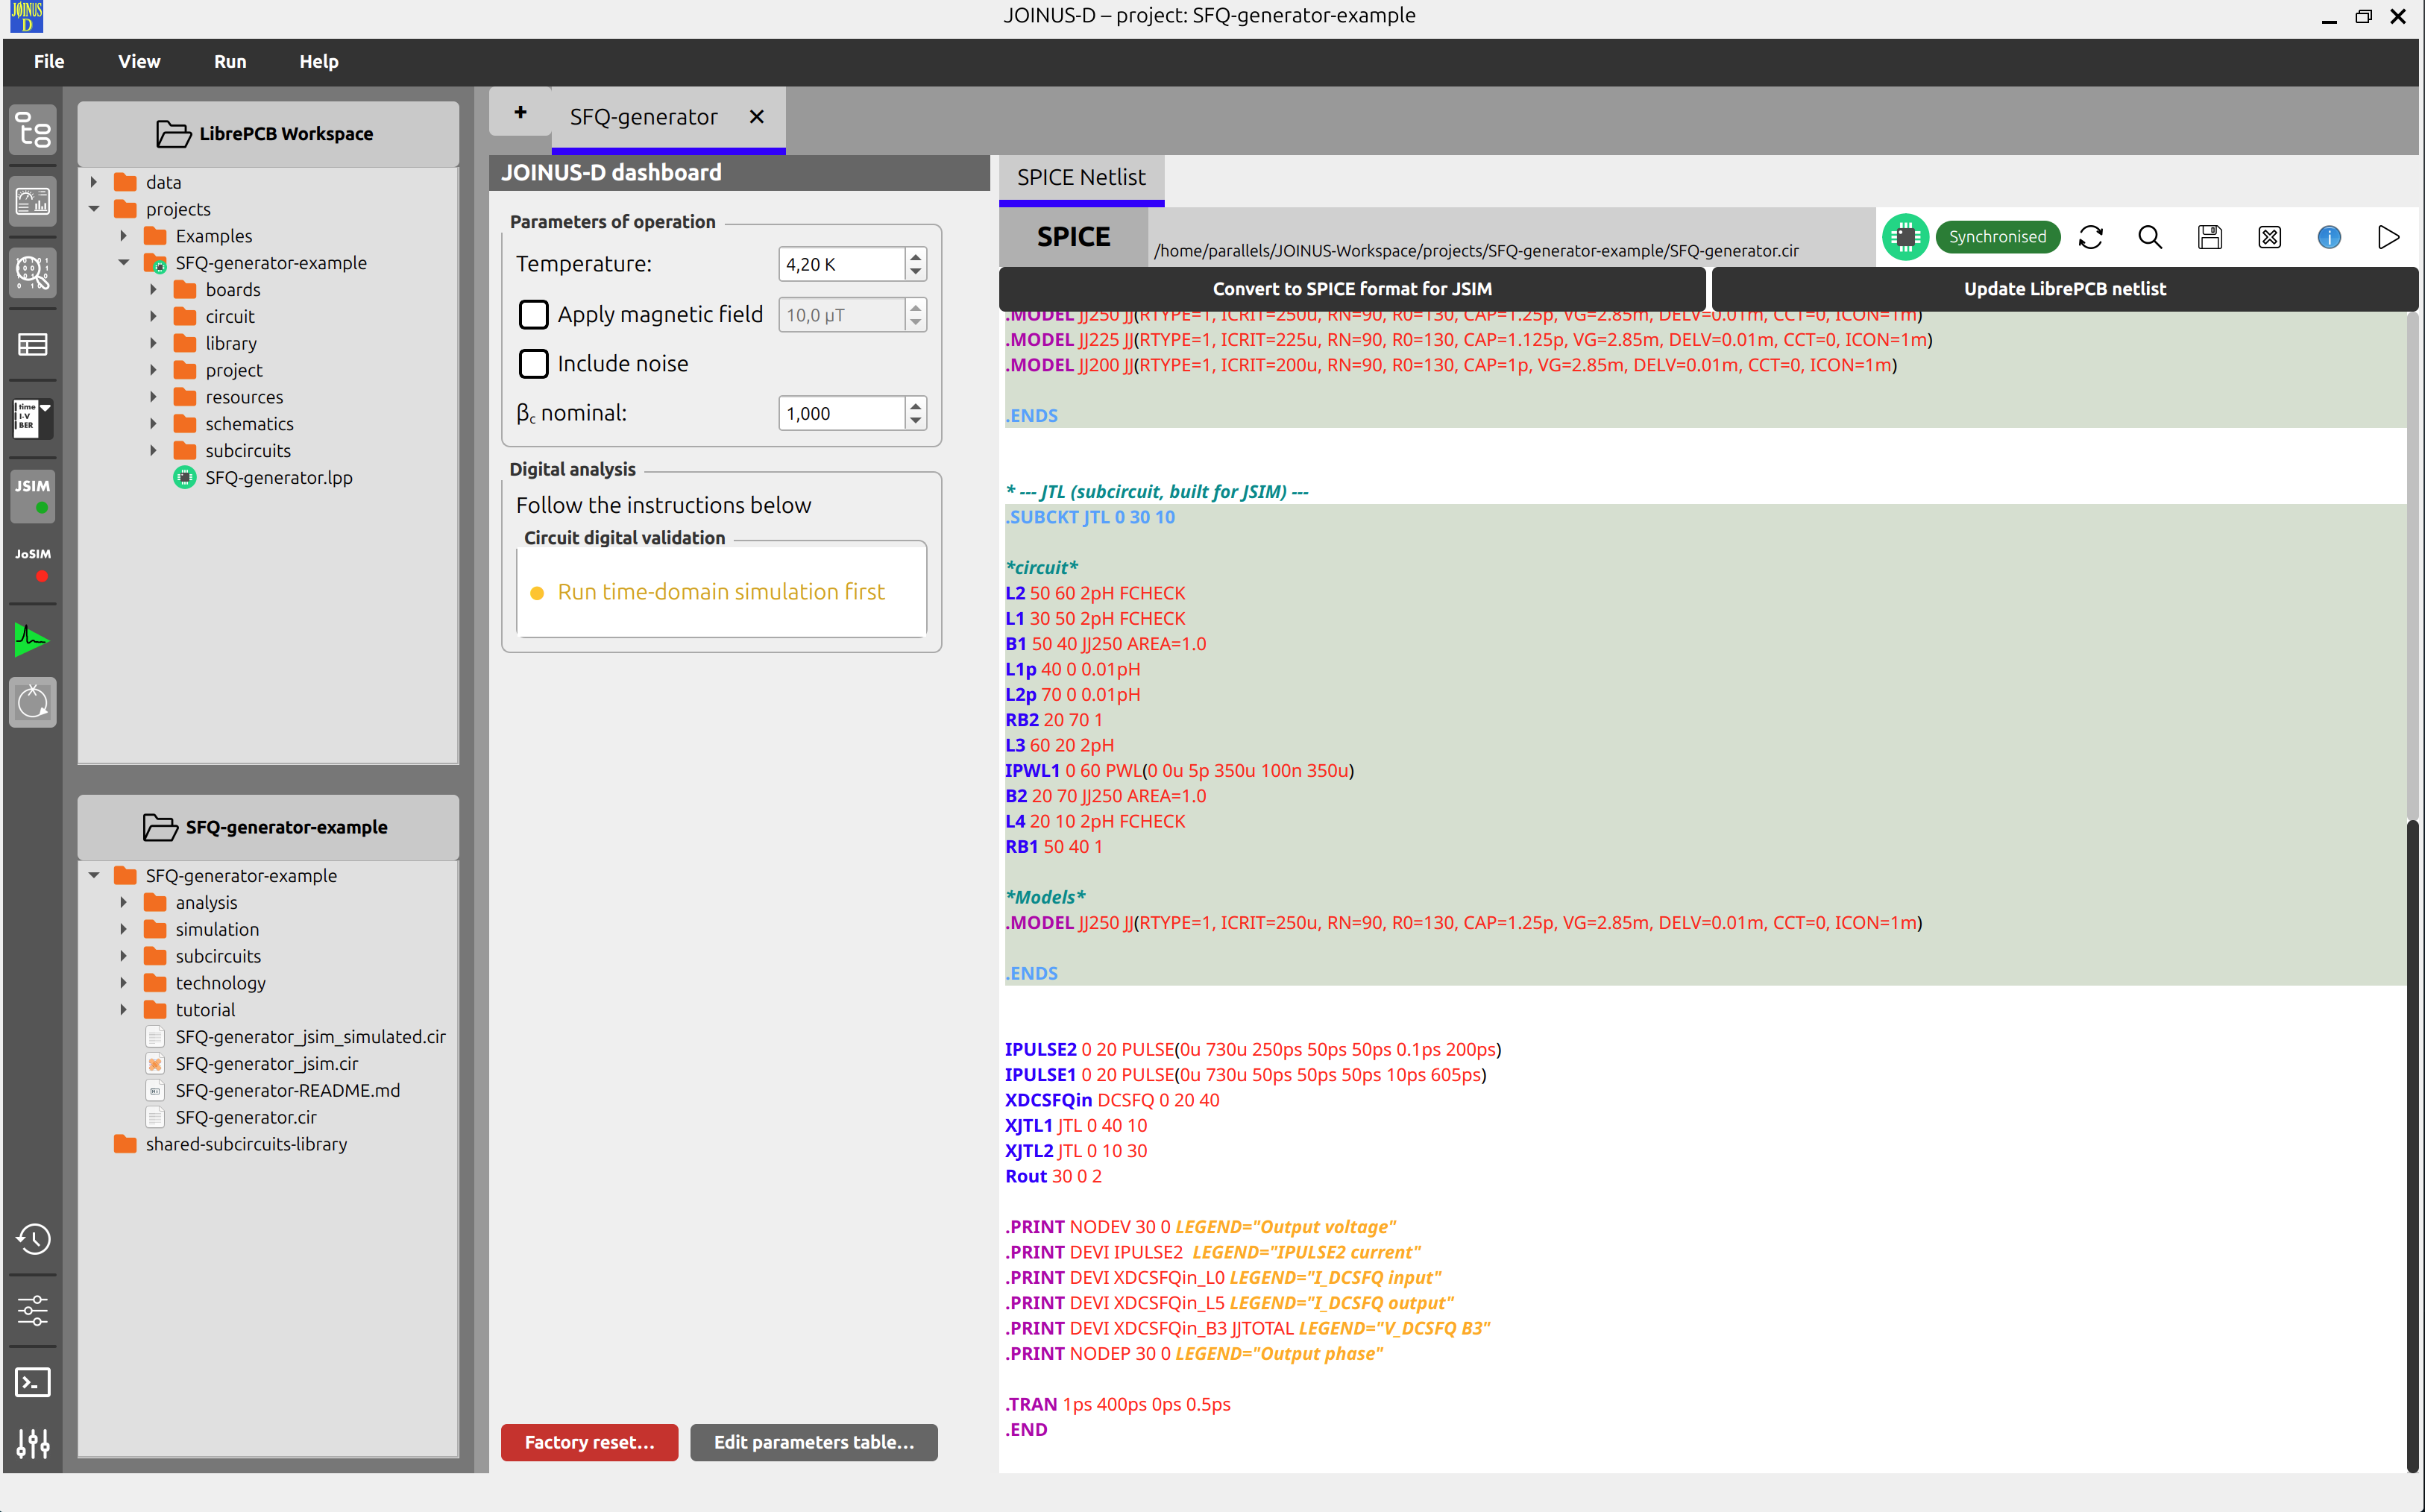Expand the data folder in workspace
The width and height of the screenshot is (2425, 1512).
[94, 182]
